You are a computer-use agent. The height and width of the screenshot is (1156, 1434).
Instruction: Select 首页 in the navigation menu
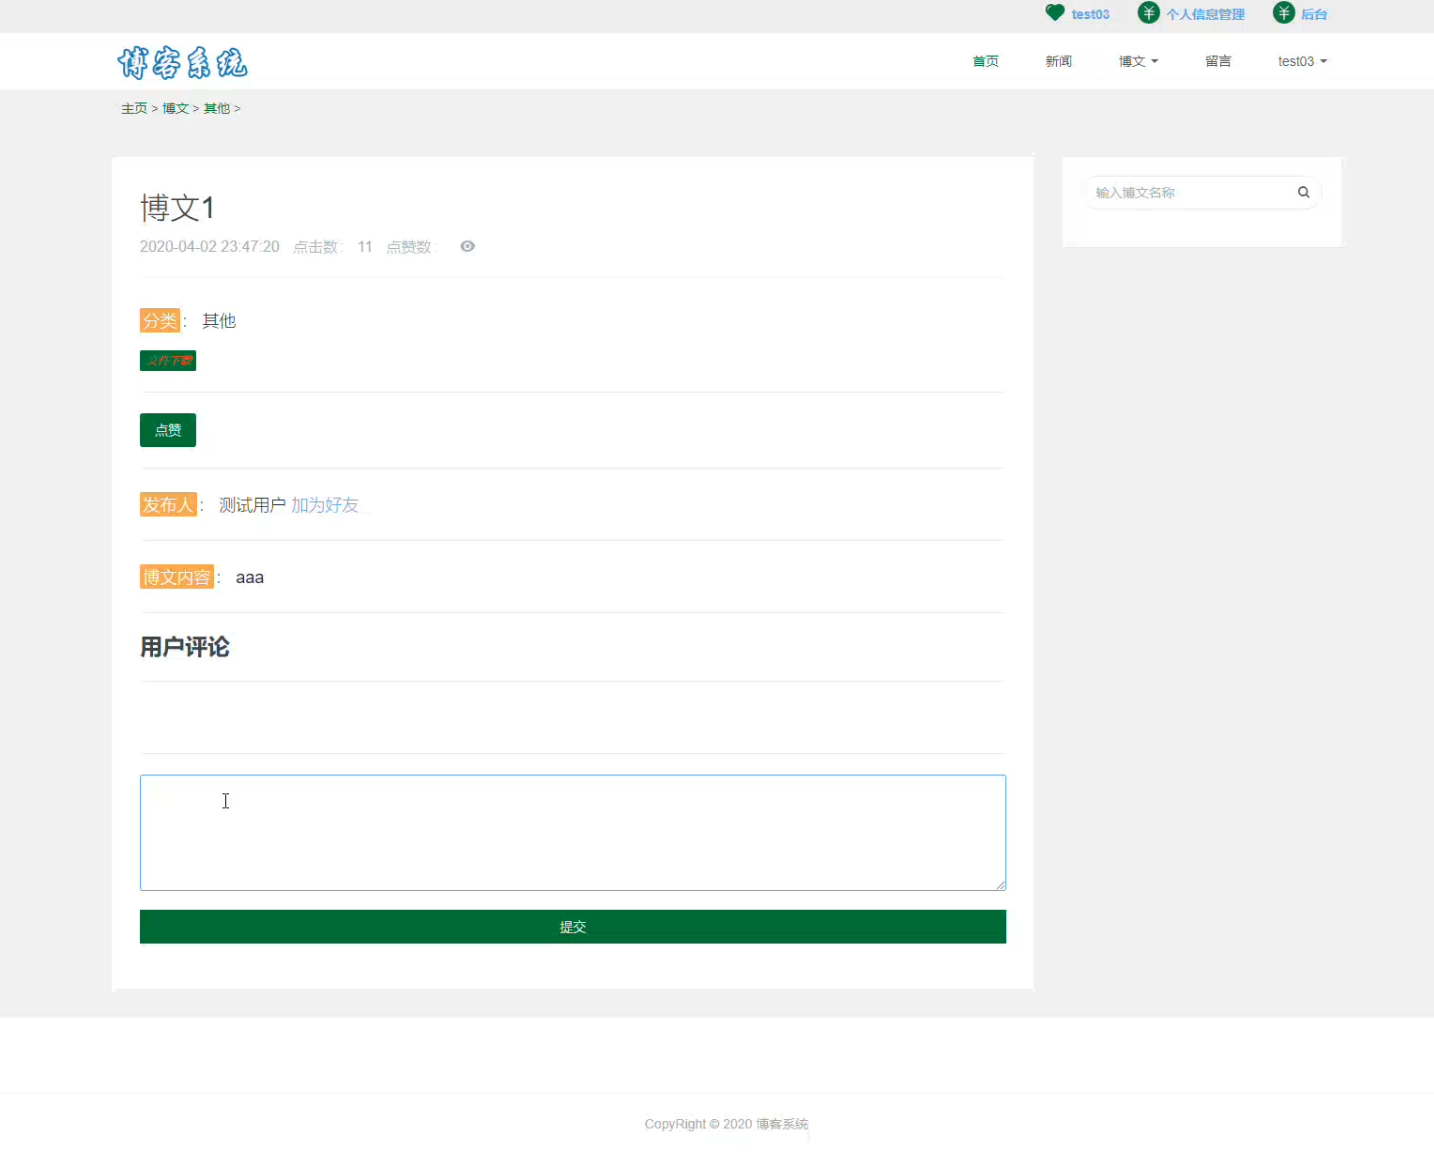coord(985,61)
